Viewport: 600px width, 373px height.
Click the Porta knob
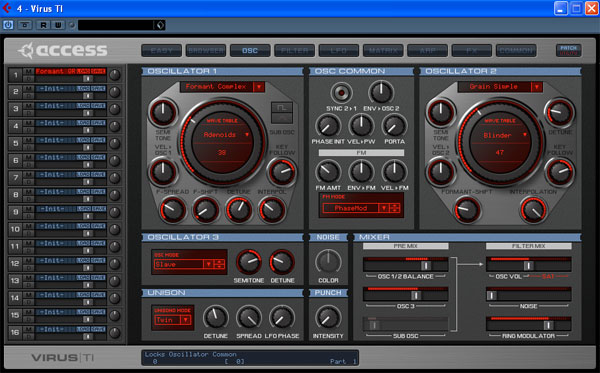(394, 125)
